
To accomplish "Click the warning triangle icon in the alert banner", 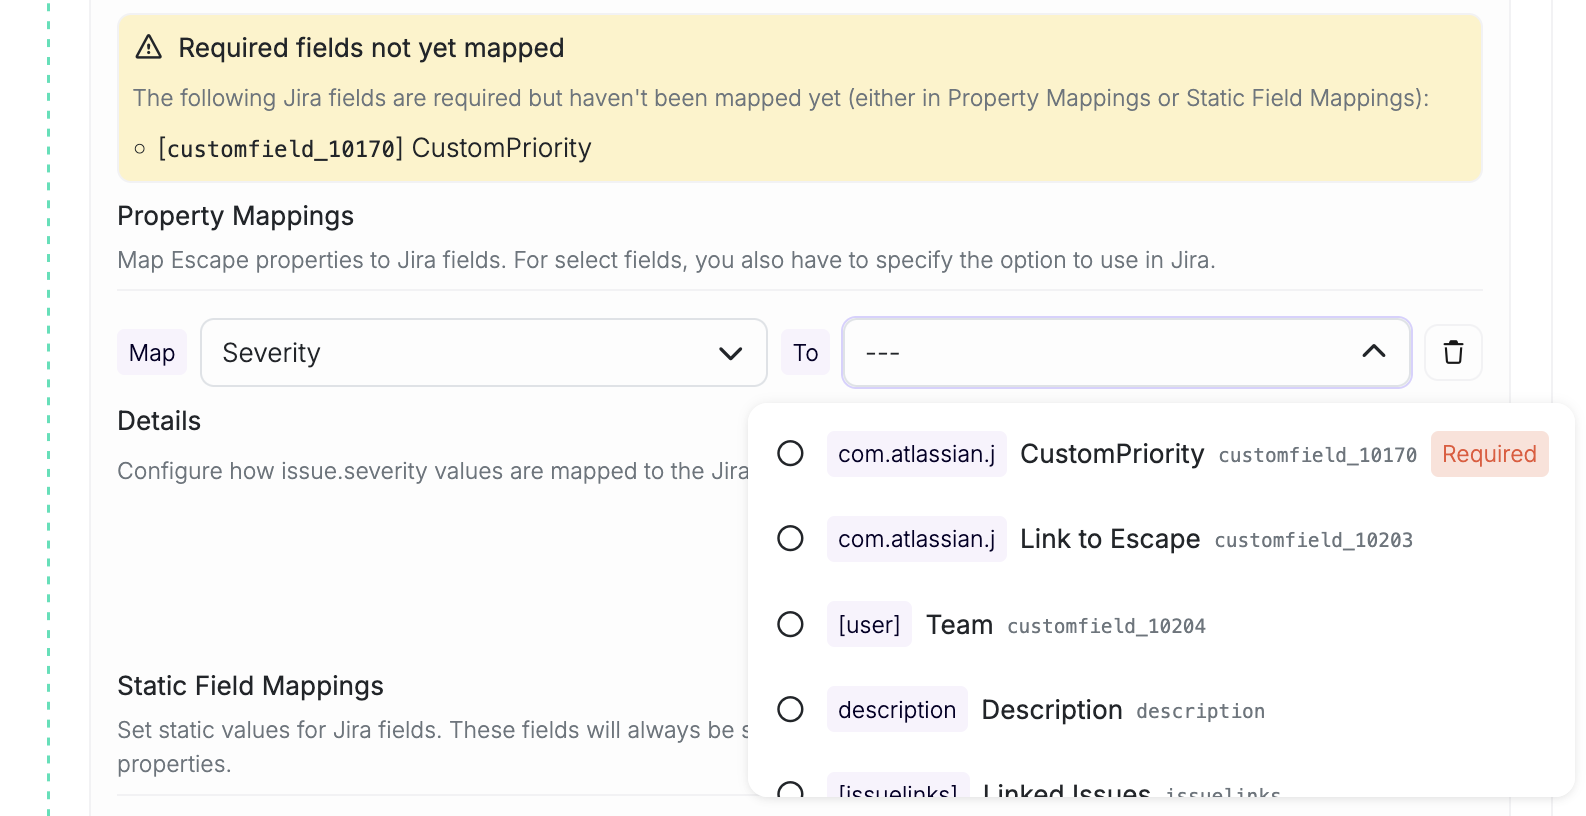I will point(148,47).
